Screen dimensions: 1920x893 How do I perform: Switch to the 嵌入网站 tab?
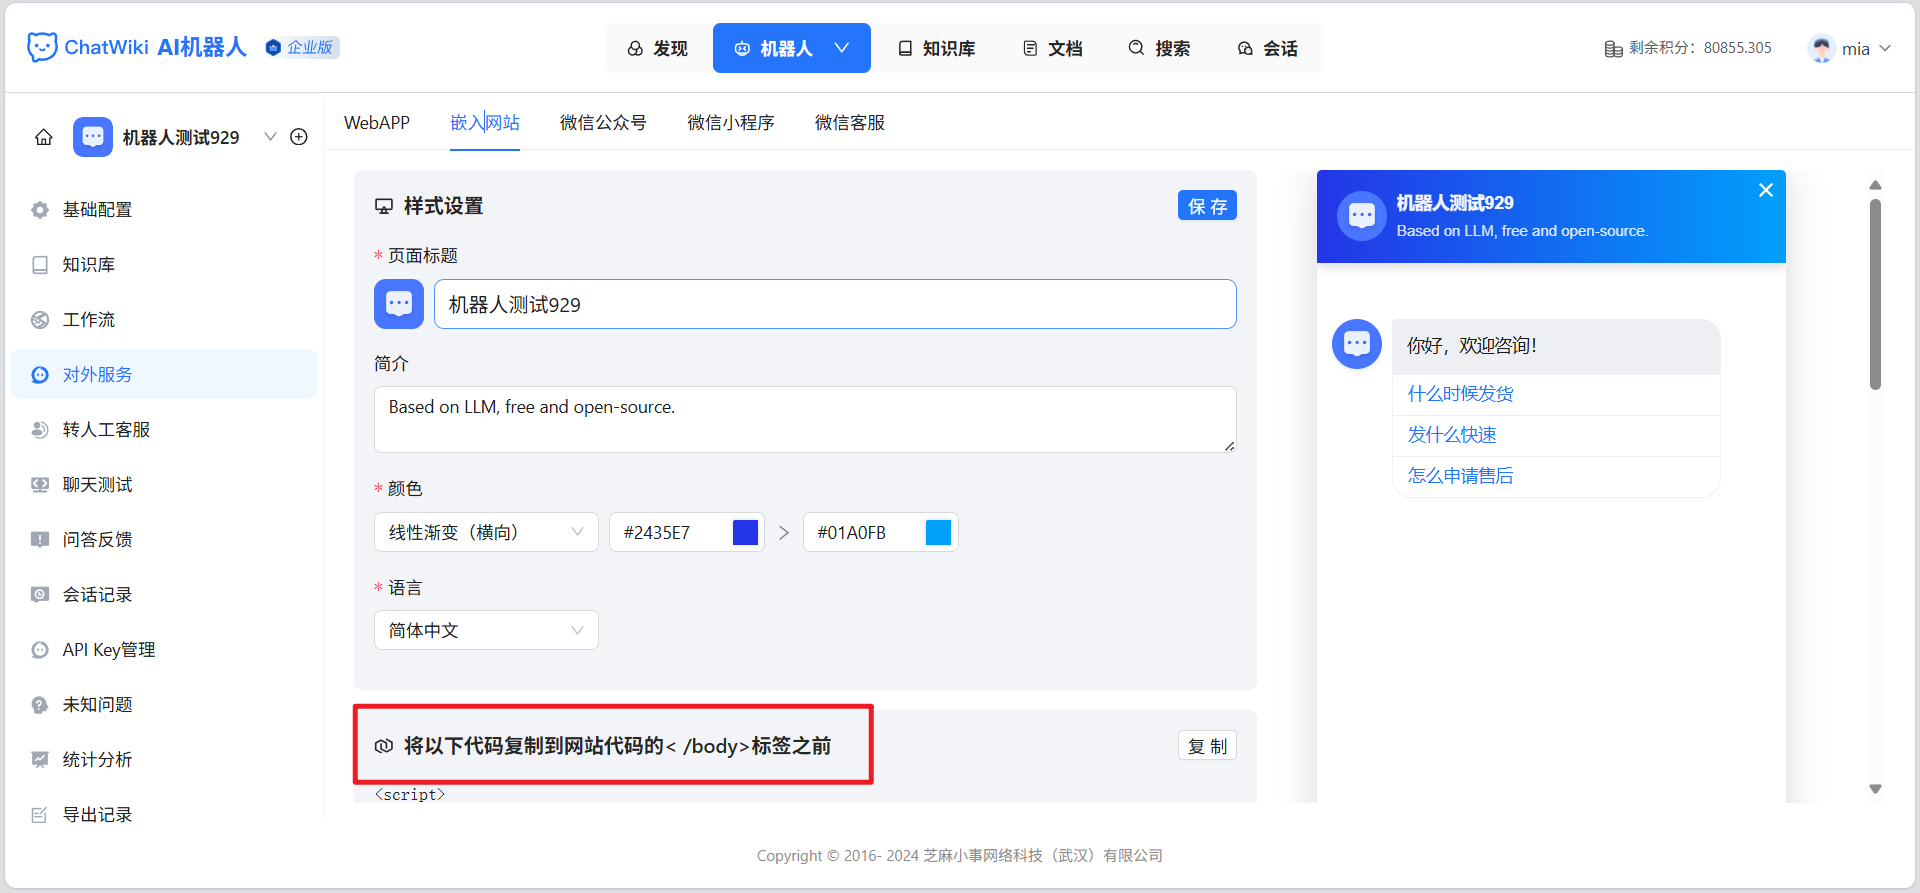tap(485, 122)
